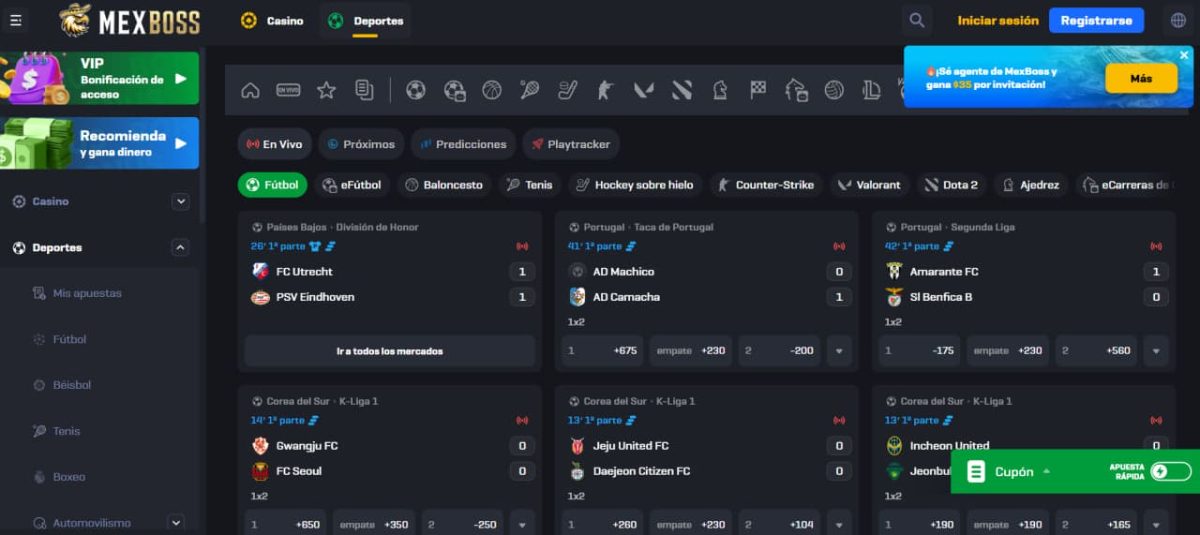Image resolution: width=1200 pixels, height=535 pixels.
Task: Open the En Vivo icon in the sports toolbar
Action: pos(288,90)
